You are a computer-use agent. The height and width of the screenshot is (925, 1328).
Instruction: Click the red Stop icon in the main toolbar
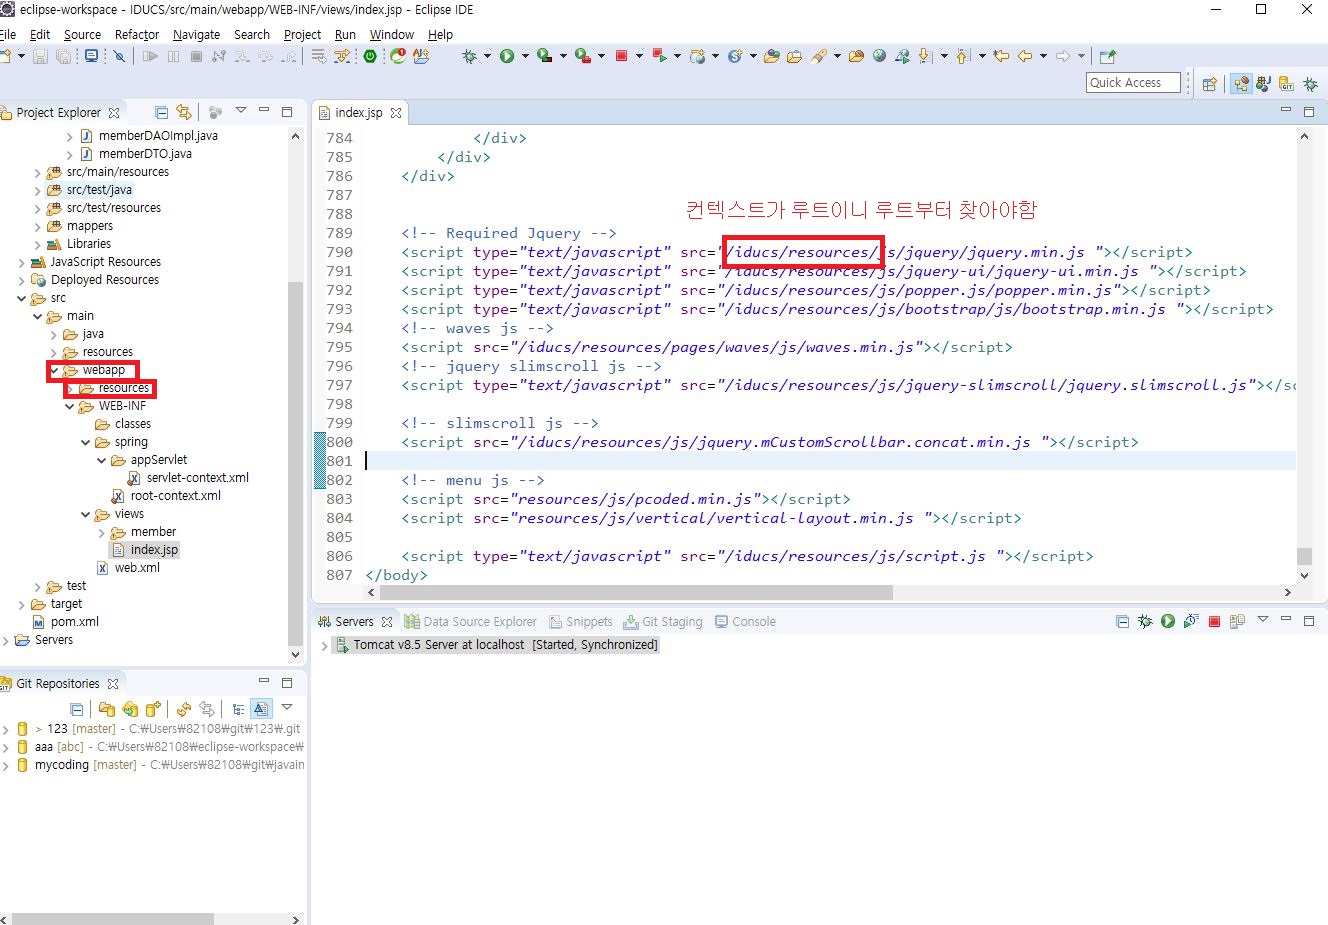621,57
